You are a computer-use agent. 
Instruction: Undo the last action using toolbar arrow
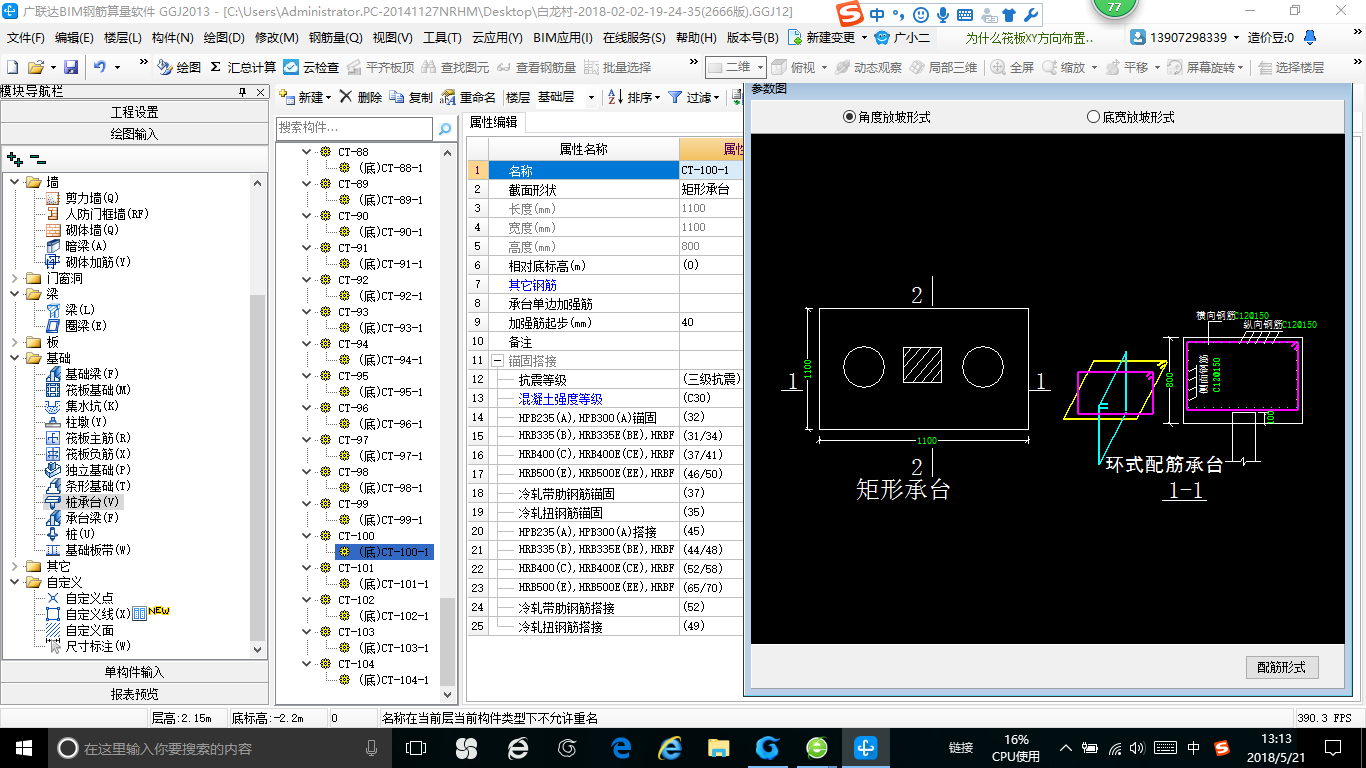(100, 67)
